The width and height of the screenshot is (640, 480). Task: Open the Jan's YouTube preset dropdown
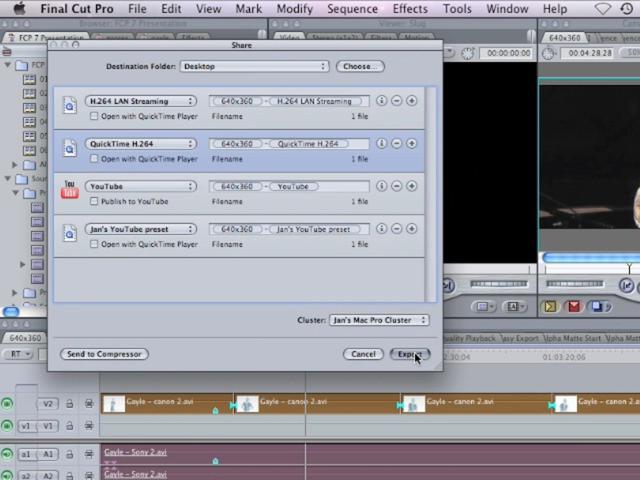coord(141,229)
